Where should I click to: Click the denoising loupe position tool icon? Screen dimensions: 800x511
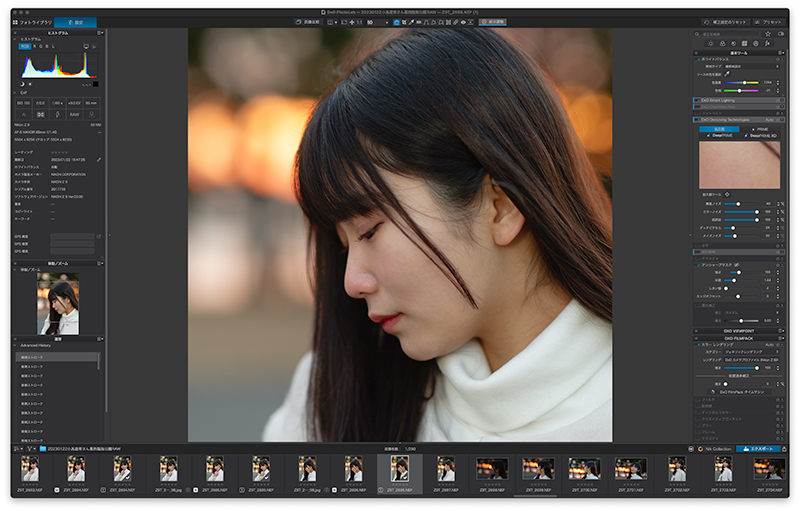click(727, 194)
